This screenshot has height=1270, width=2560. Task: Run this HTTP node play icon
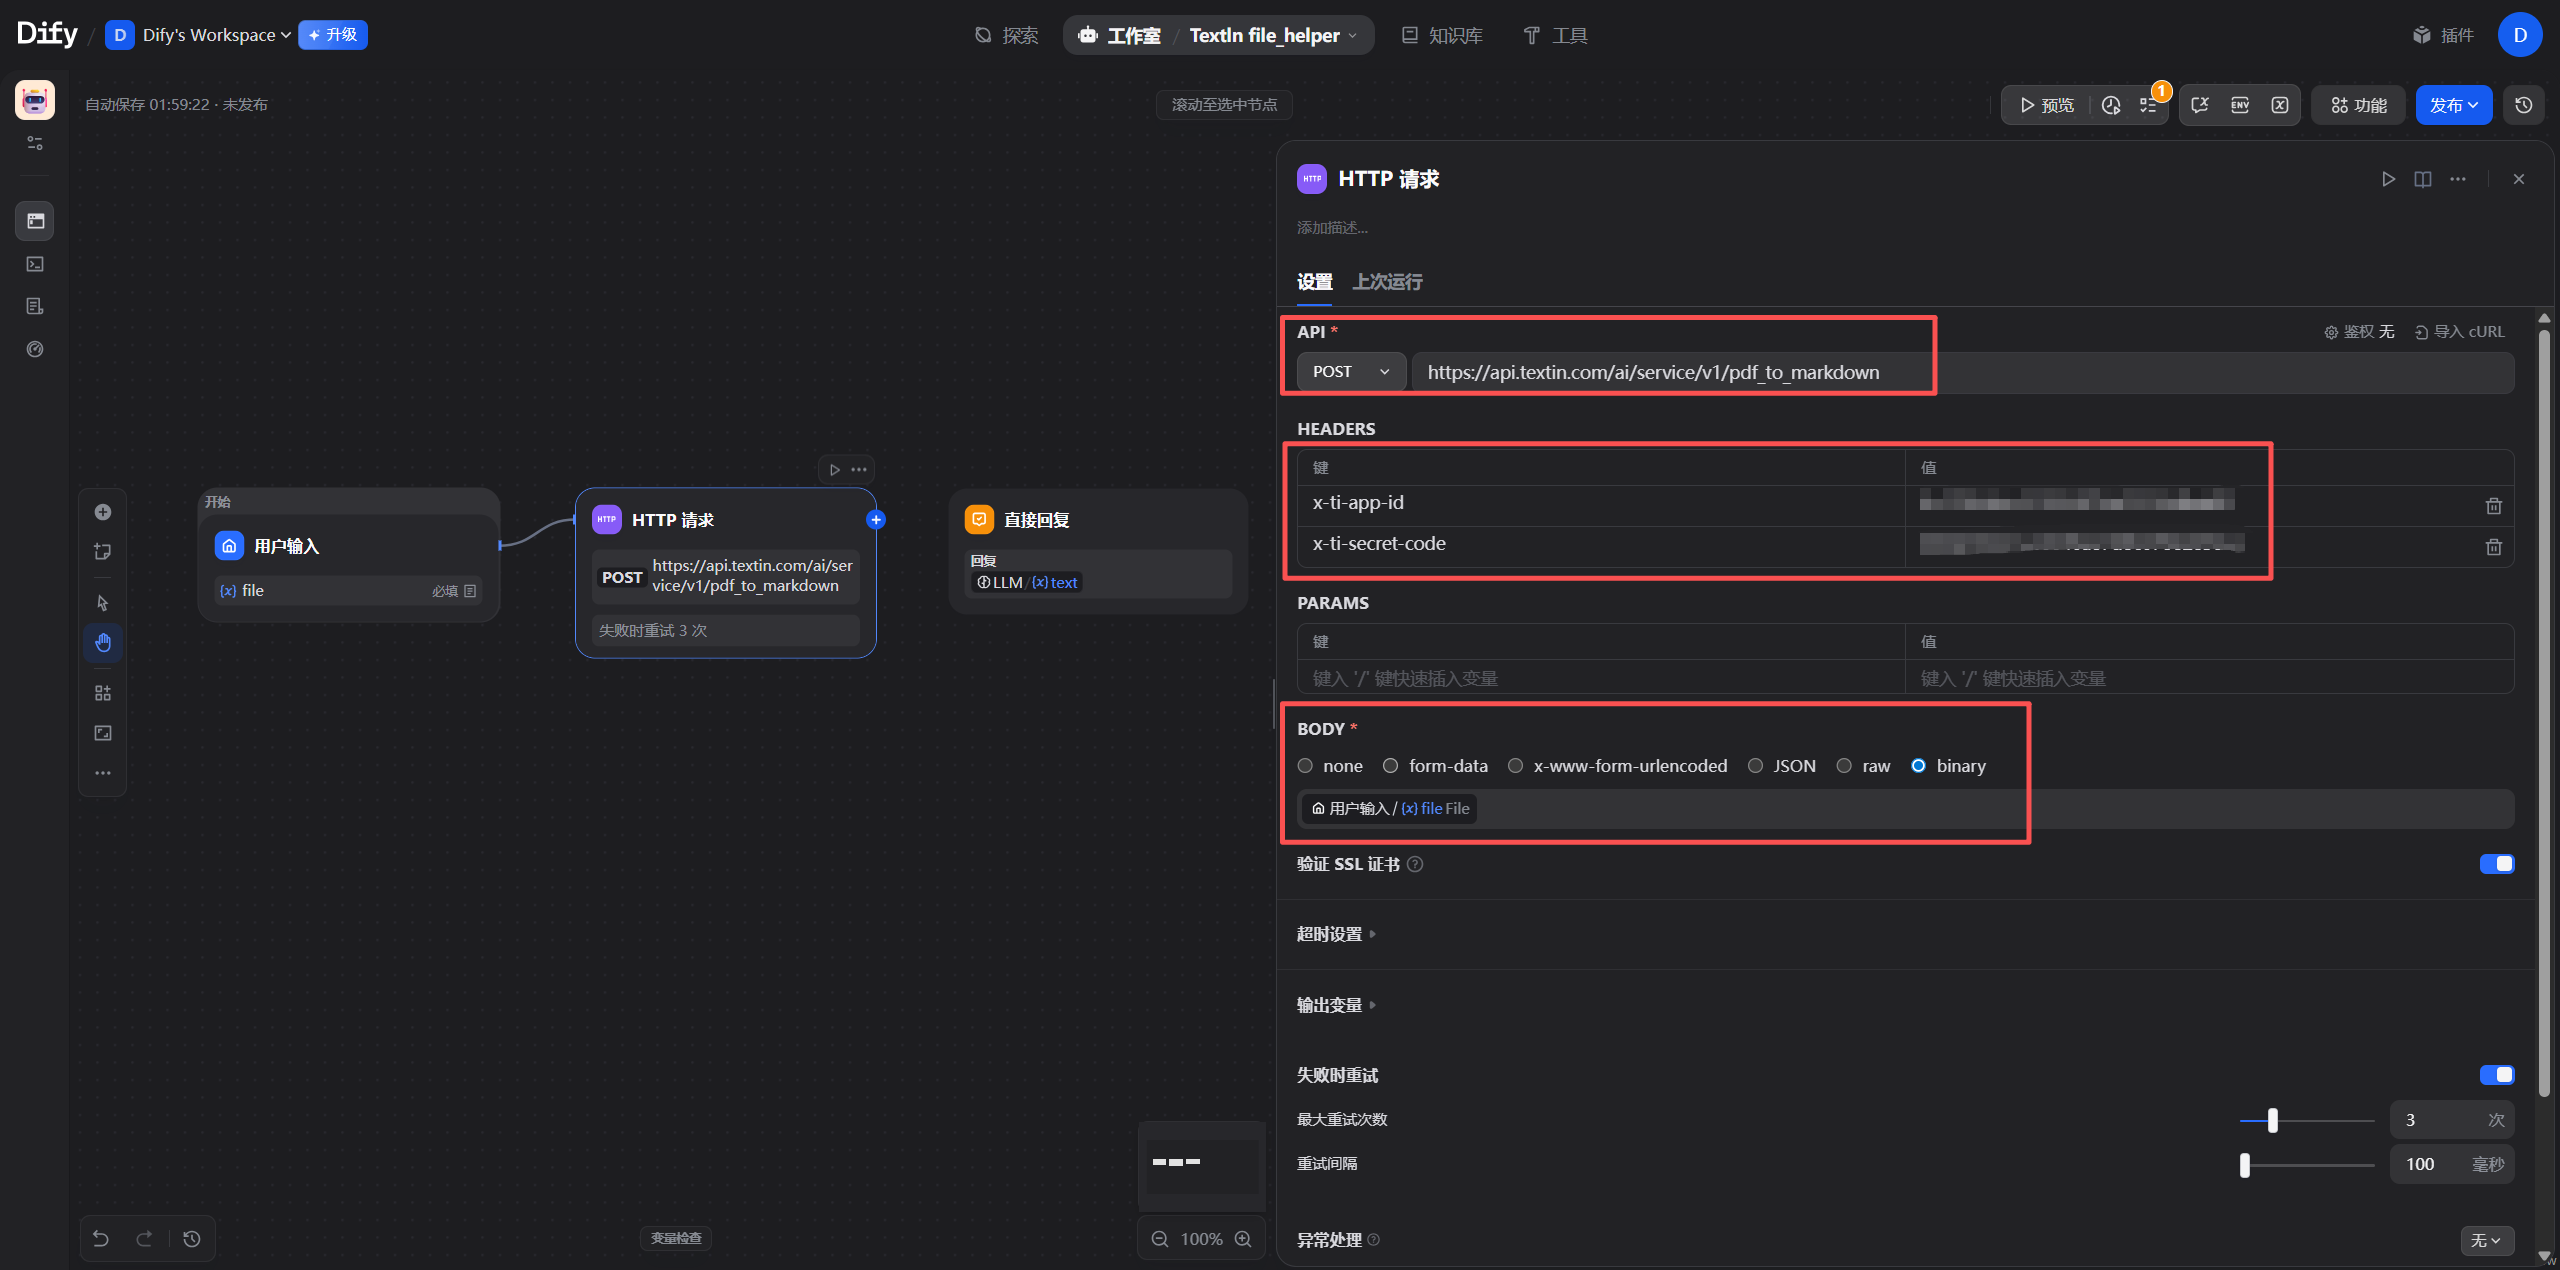[2388, 179]
